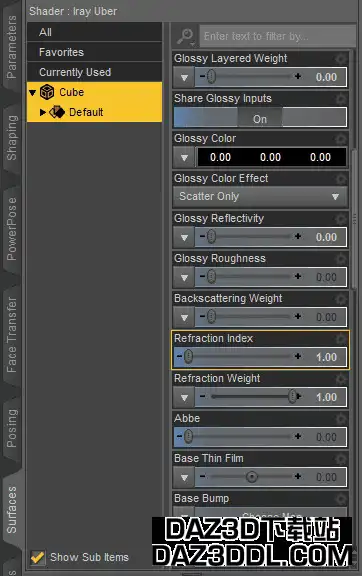
Task: Open Abbe gear settings
Action: point(341,419)
